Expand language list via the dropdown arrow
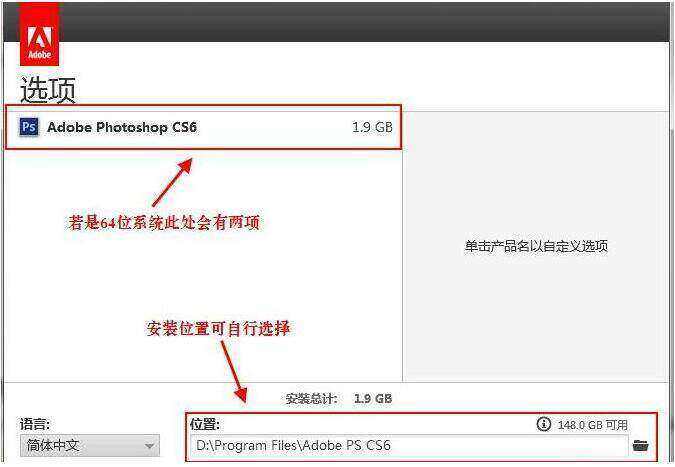675x467 pixels. coord(149,446)
